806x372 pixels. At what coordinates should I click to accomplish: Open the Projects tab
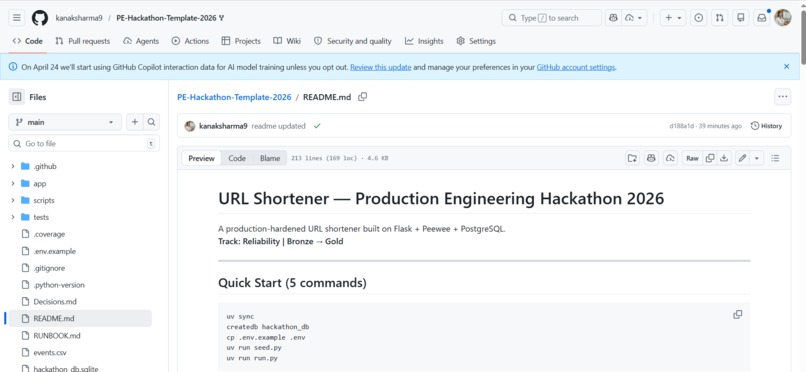241,41
